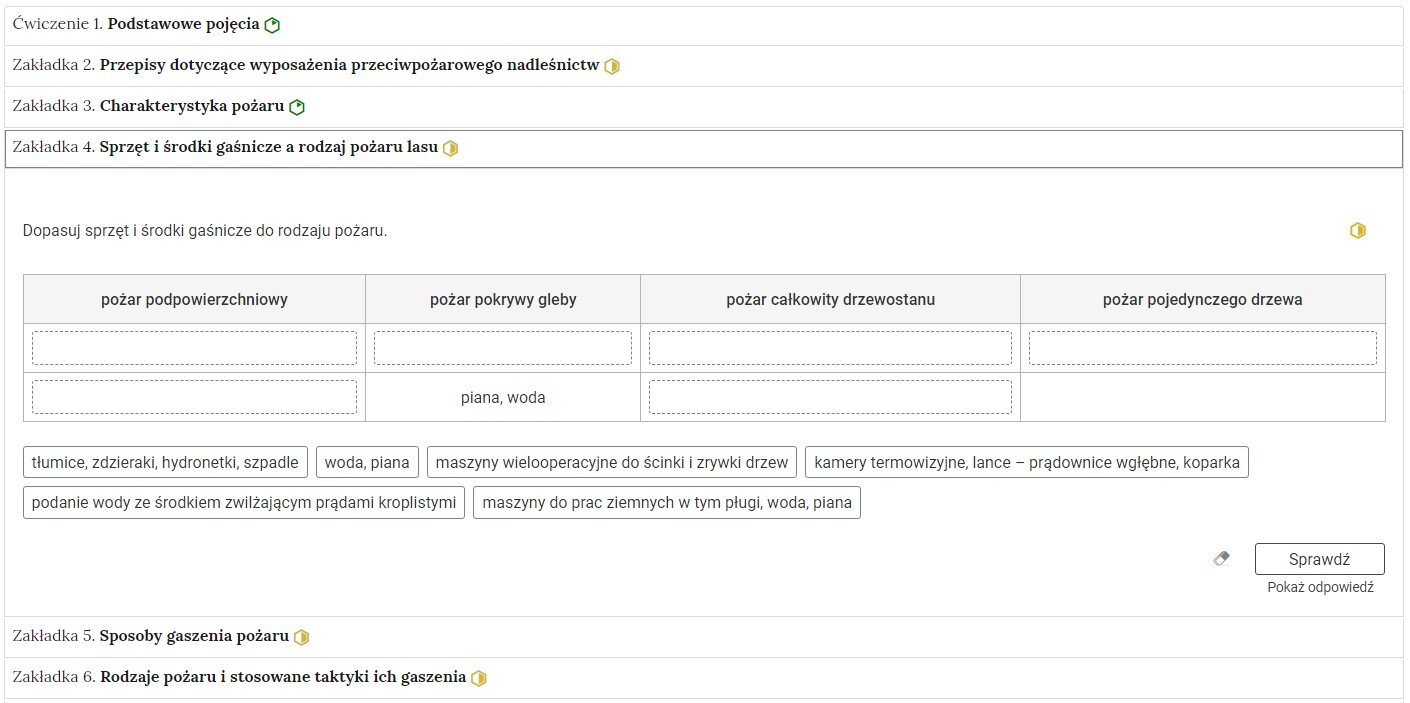This screenshot has height=703, width=1410.
Task: Click the empty field under pożar pojedynczego drzewa
Action: [x=1202, y=347]
